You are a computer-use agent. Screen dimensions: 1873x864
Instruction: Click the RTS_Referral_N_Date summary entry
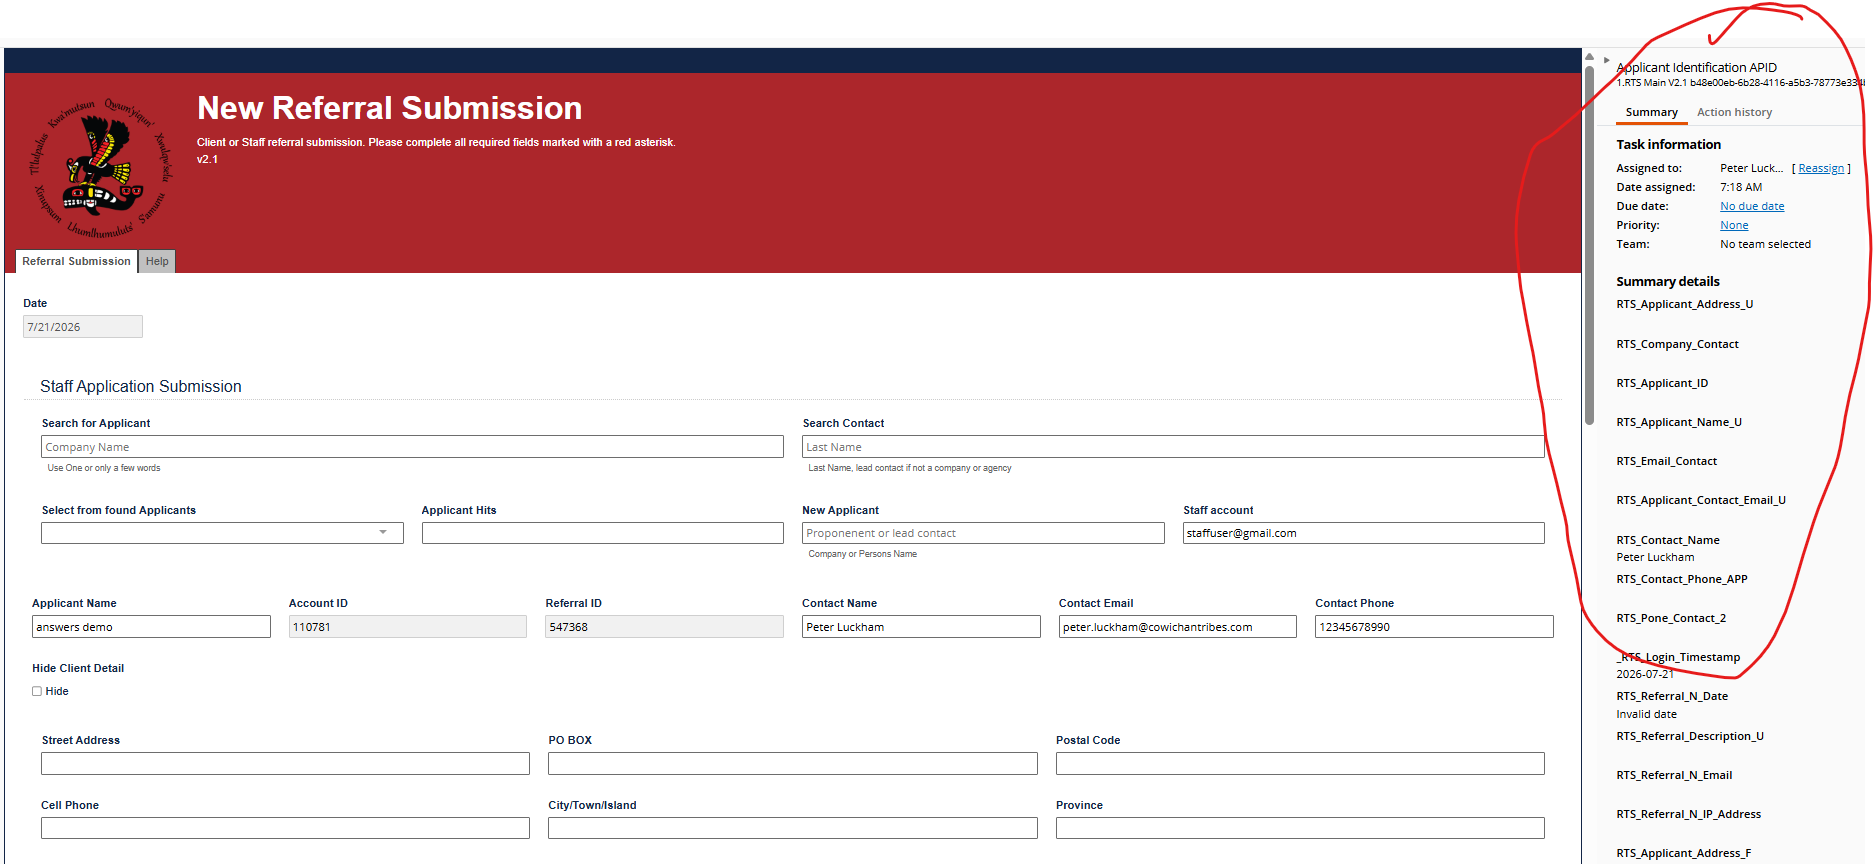point(1672,696)
